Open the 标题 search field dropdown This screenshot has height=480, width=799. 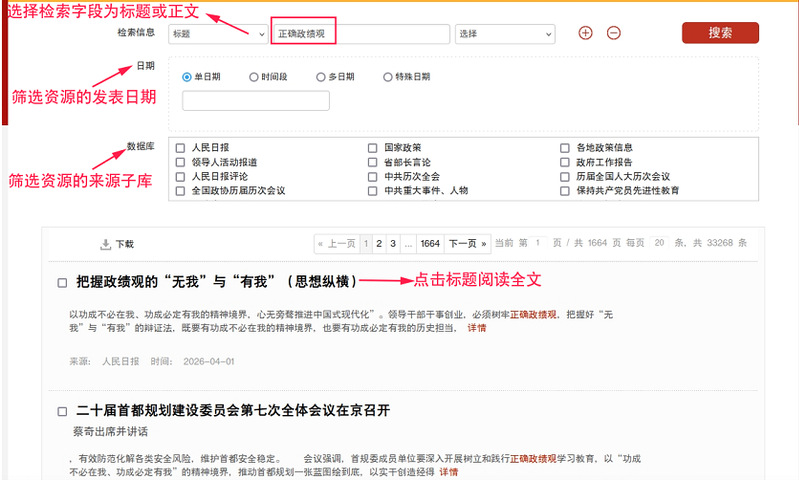tap(207, 33)
